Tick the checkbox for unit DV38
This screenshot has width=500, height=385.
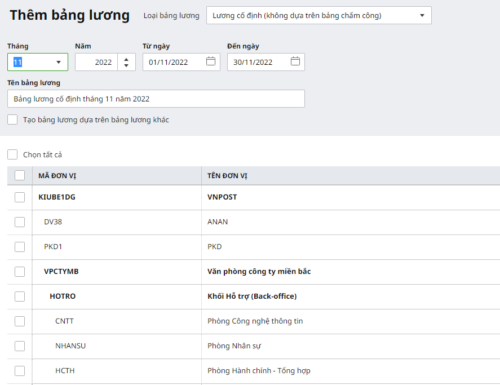[20, 222]
